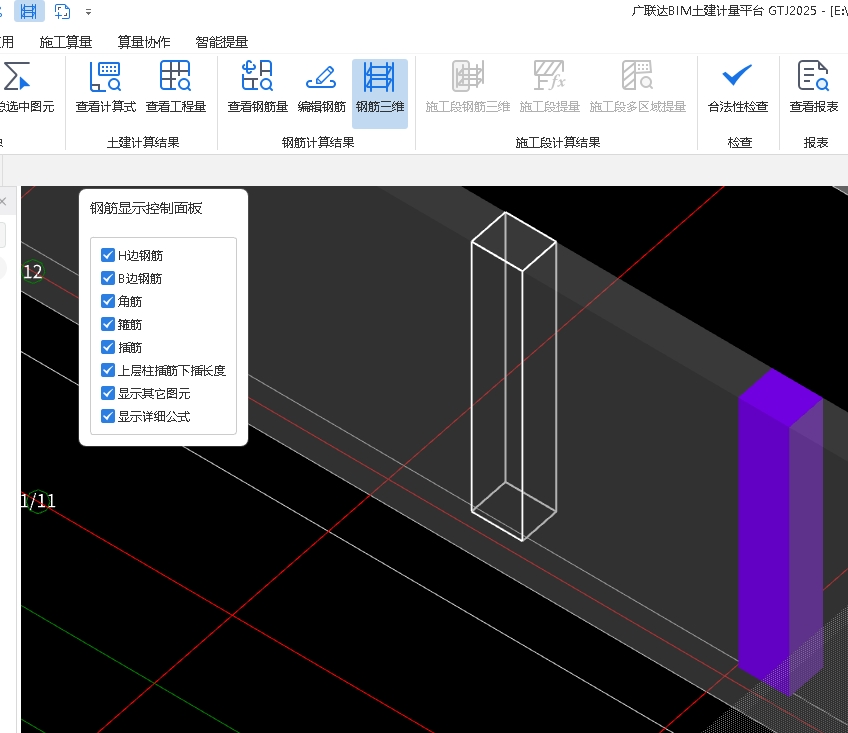Select 智能提量 ribbon tab

(x=221, y=42)
